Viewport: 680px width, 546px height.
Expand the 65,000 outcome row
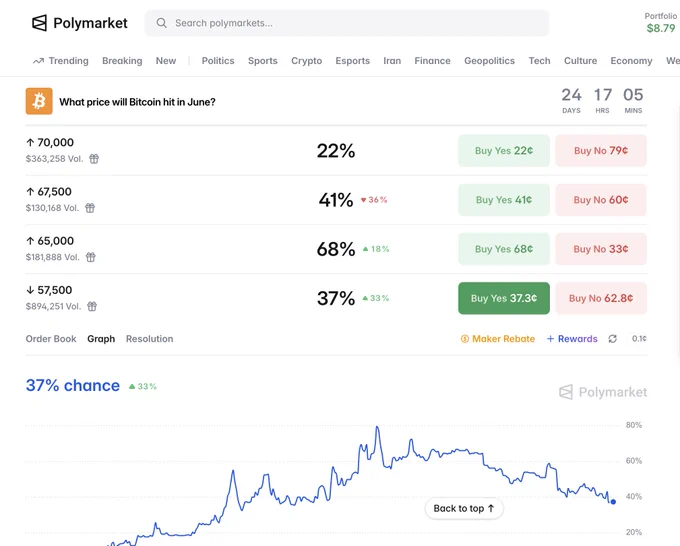(x=336, y=249)
